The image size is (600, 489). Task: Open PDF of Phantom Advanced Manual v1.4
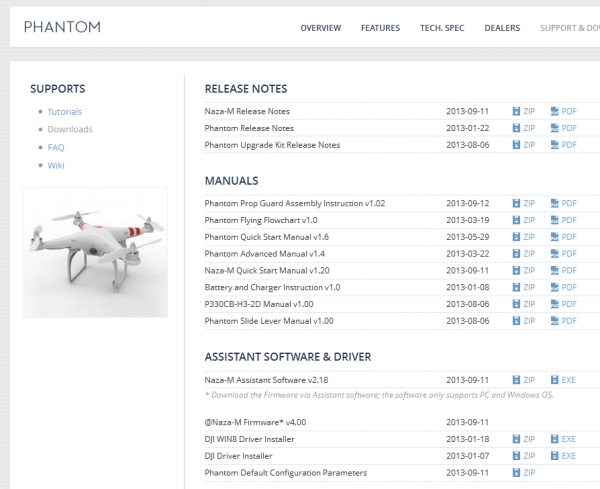(563, 254)
